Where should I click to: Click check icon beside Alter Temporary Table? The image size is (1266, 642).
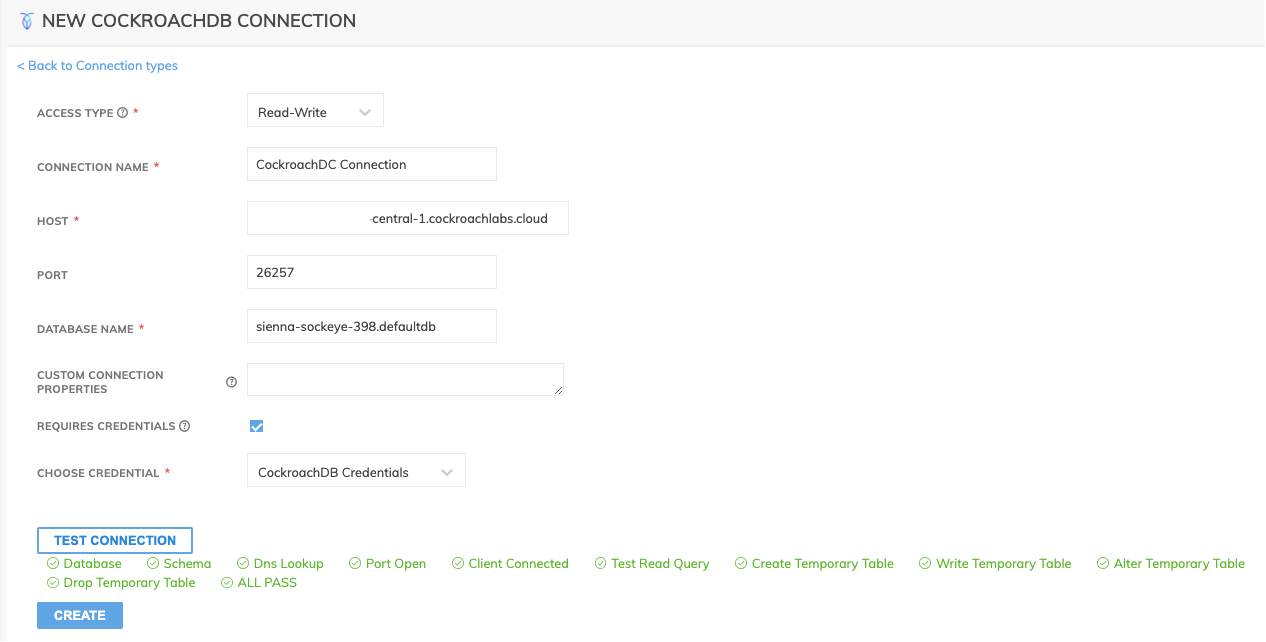pyautogui.click(x=1103, y=564)
